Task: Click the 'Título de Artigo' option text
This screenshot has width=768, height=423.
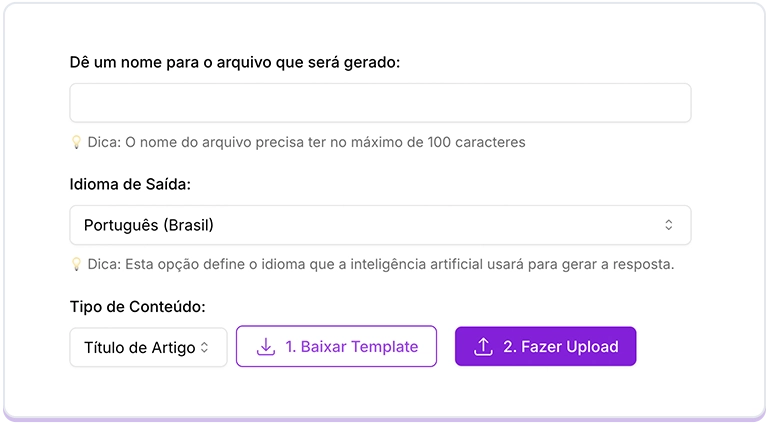Action: (139, 348)
